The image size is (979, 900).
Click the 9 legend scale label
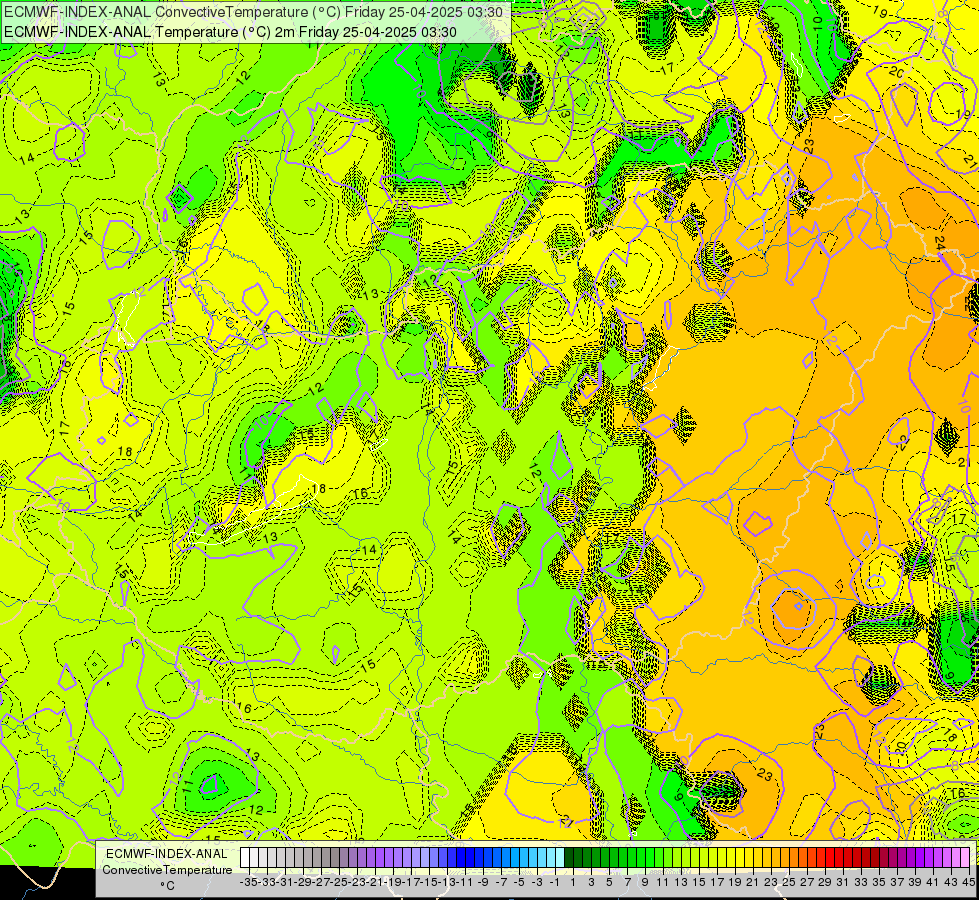[x=645, y=883]
